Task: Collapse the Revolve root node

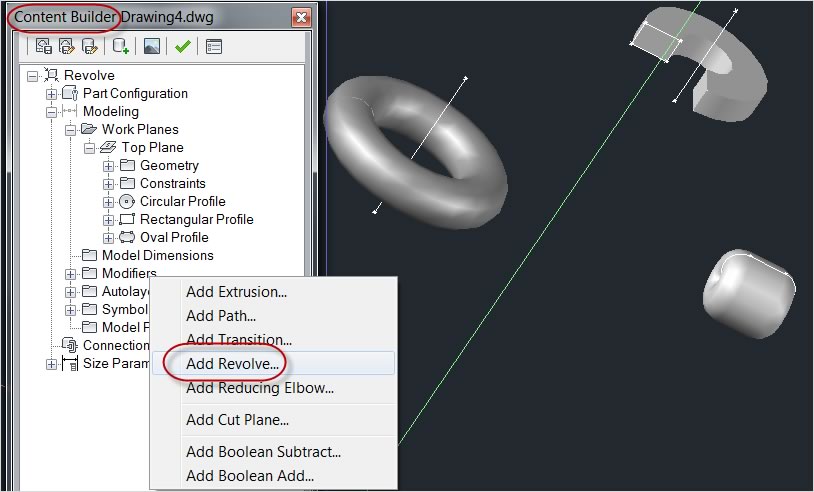Action: (33, 75)
